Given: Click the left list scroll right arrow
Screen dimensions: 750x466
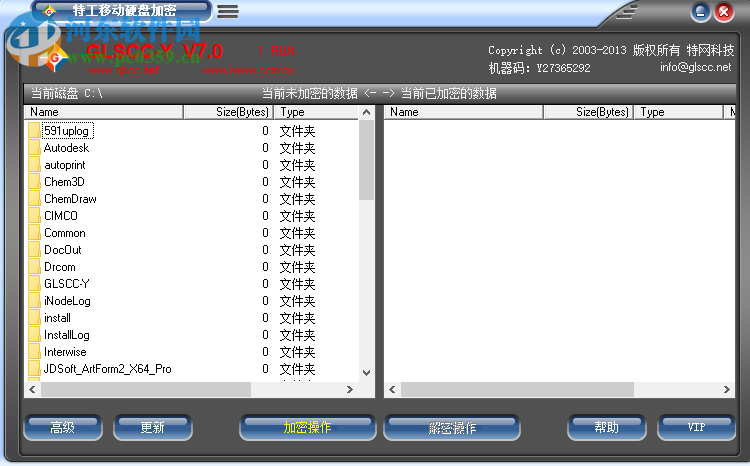Looking at the screenshot, I should click(x=350, y=389).
